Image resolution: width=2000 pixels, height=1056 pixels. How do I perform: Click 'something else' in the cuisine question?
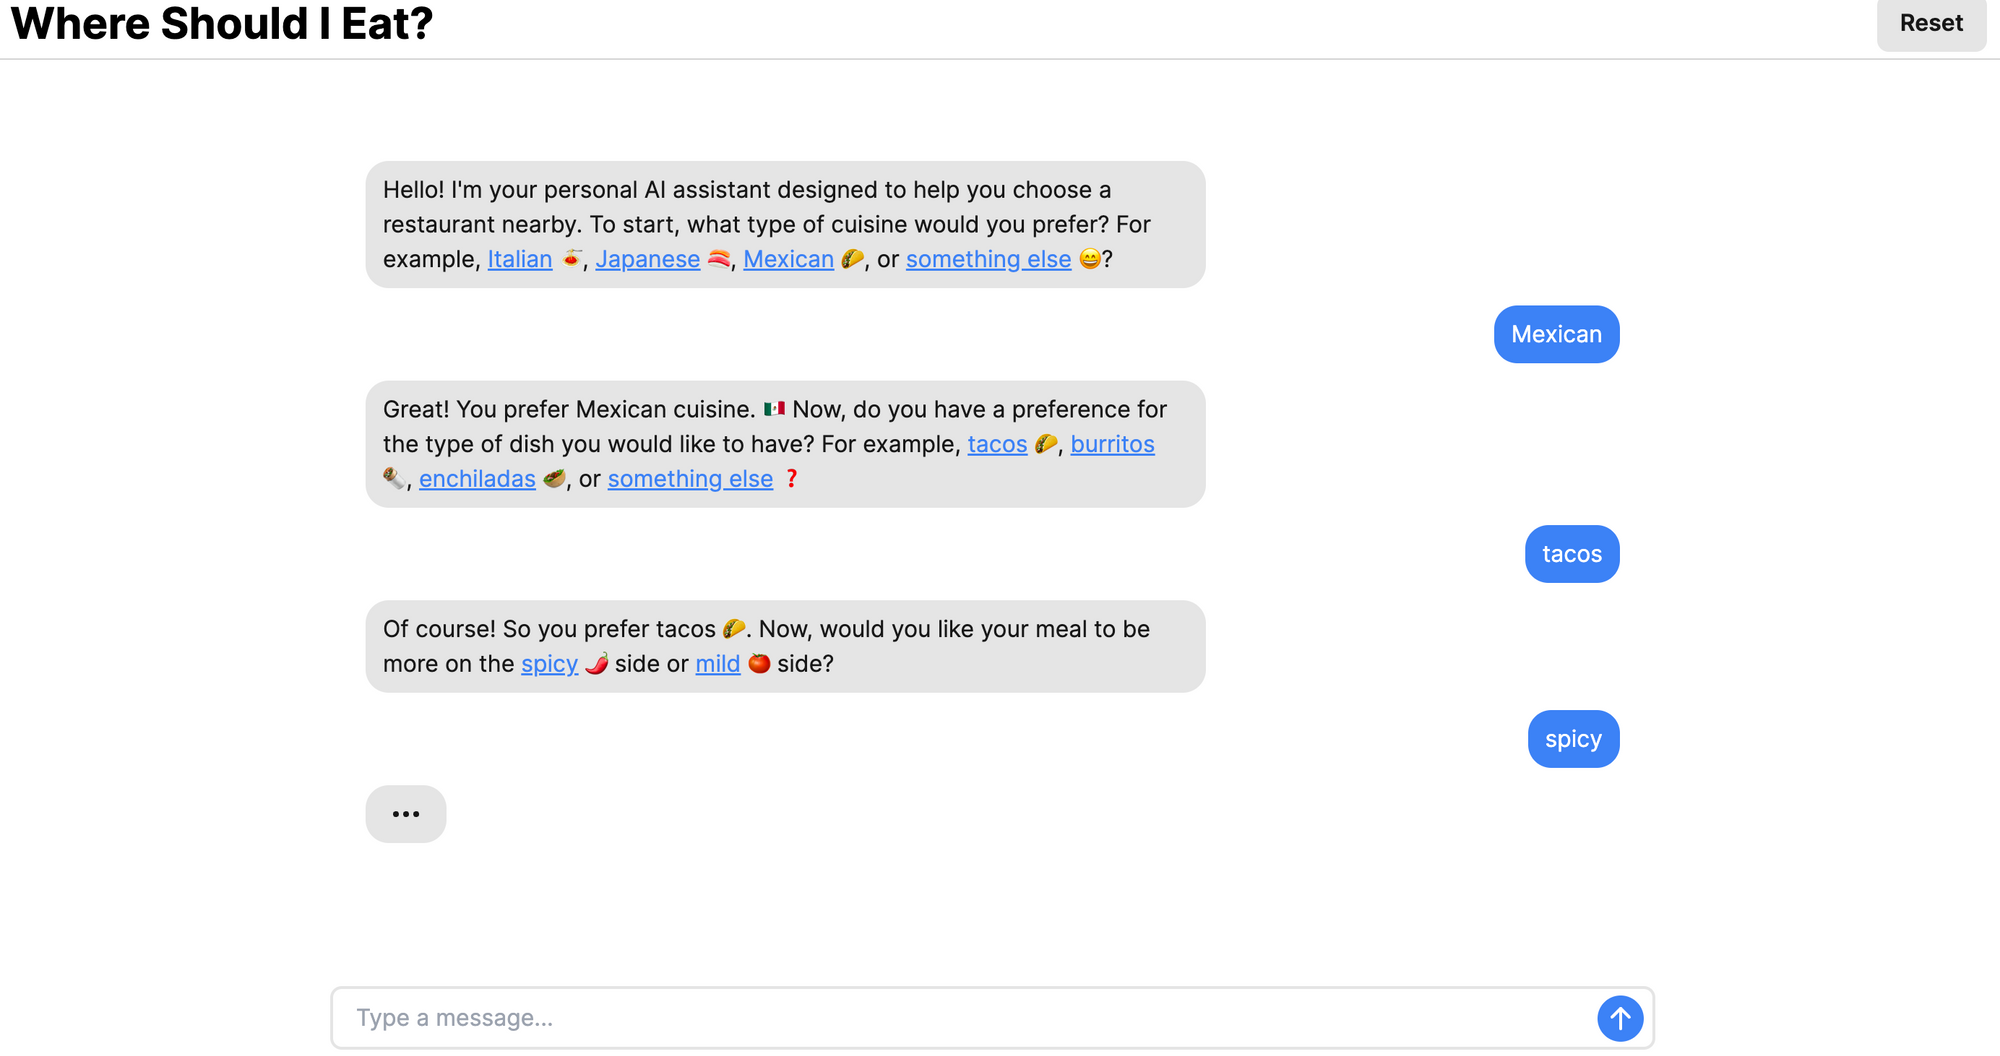[988, 259]
